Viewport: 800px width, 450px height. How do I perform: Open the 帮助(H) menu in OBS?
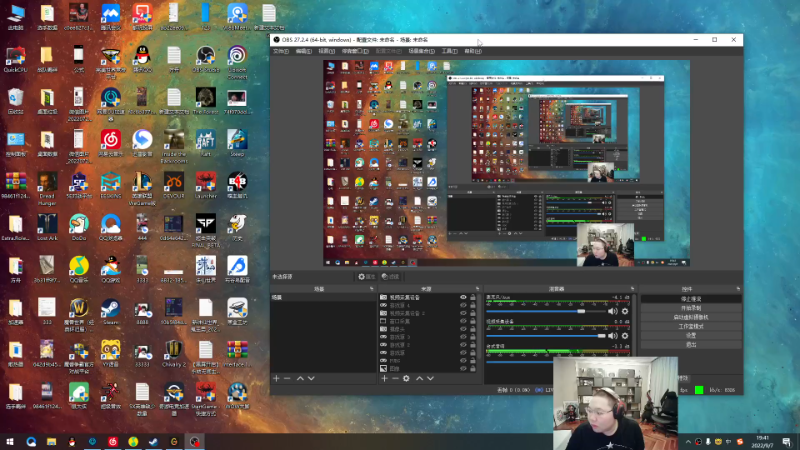tap(473, 51)
